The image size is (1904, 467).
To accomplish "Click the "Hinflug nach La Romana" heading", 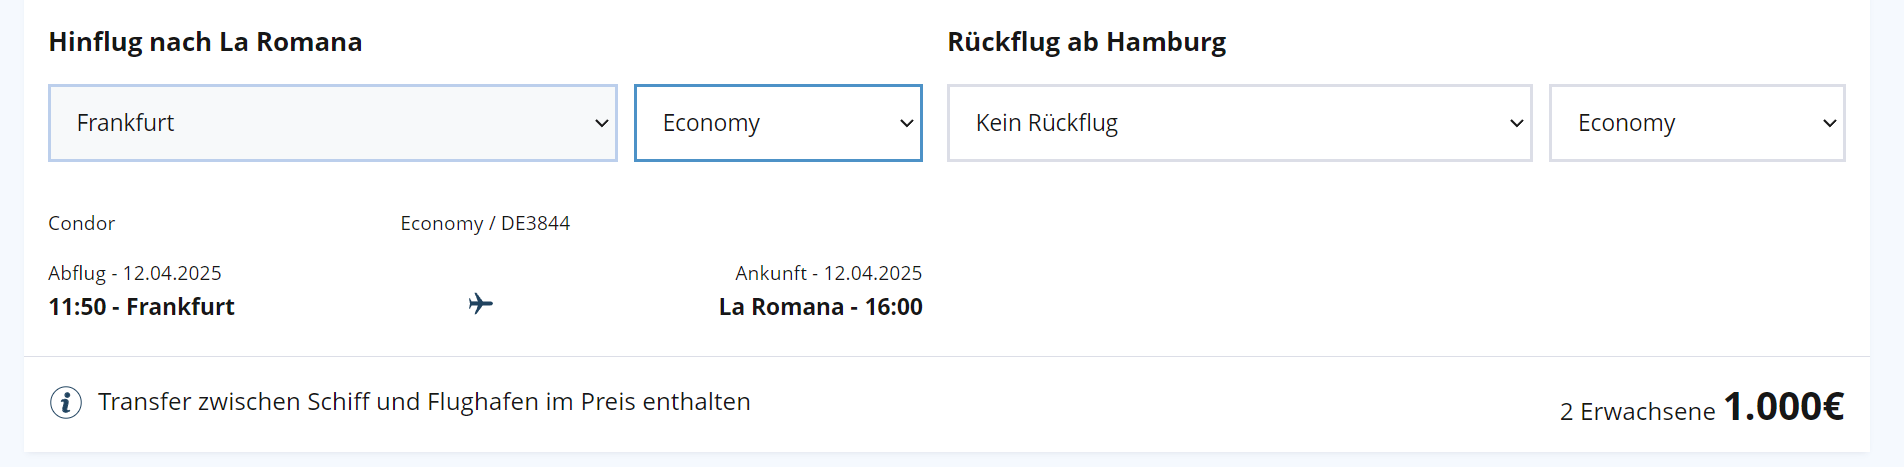I will [205, 42].
